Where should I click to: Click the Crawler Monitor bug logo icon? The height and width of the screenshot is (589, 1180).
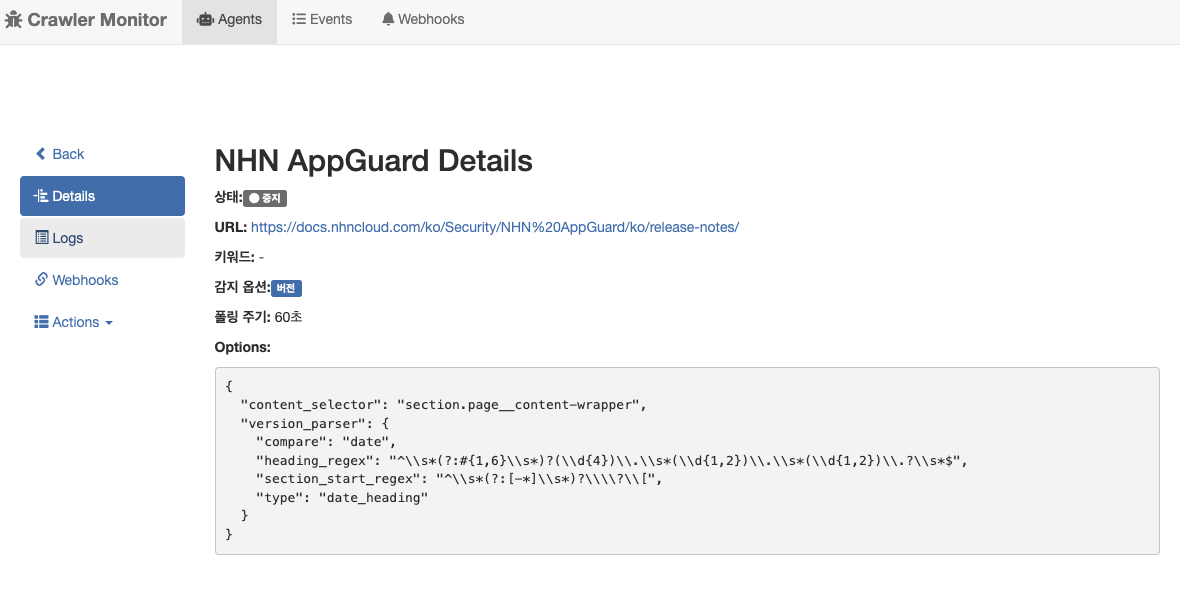coord(13,20)
